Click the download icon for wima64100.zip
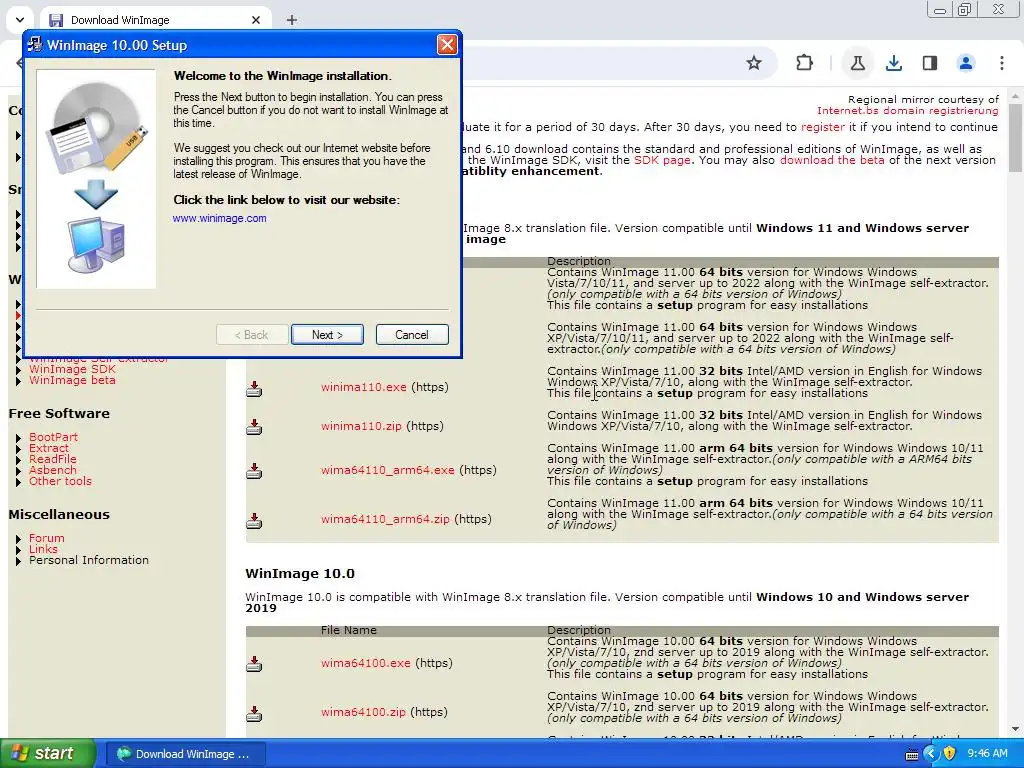Image resolution: width=1024 pixels, height=768 pixels. [x=254, y=714]
